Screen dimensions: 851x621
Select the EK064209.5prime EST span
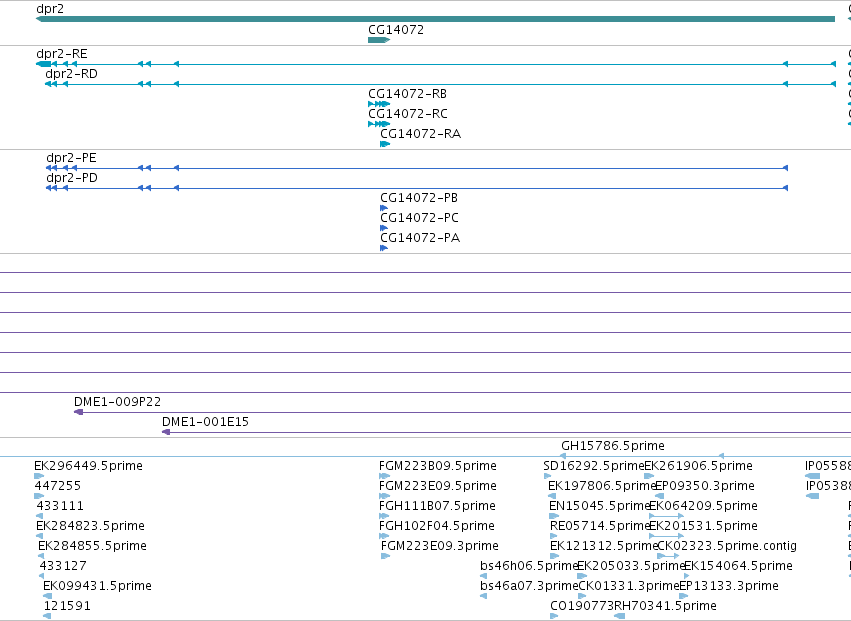[666, 516]
